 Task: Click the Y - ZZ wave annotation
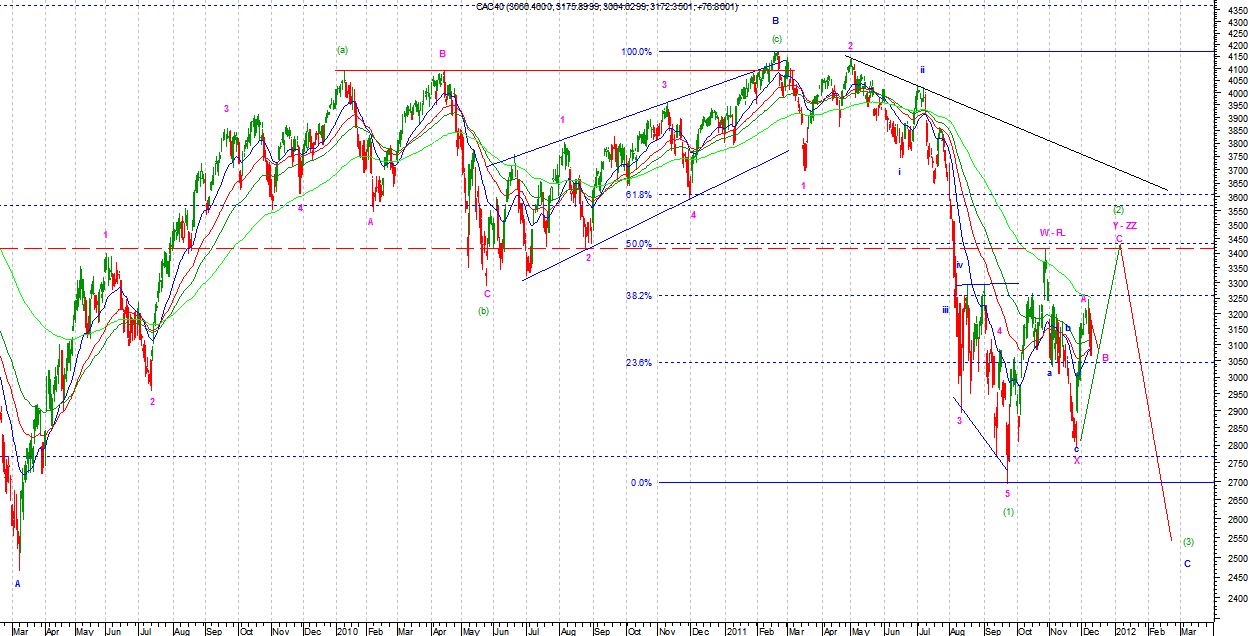[1124, 226]
